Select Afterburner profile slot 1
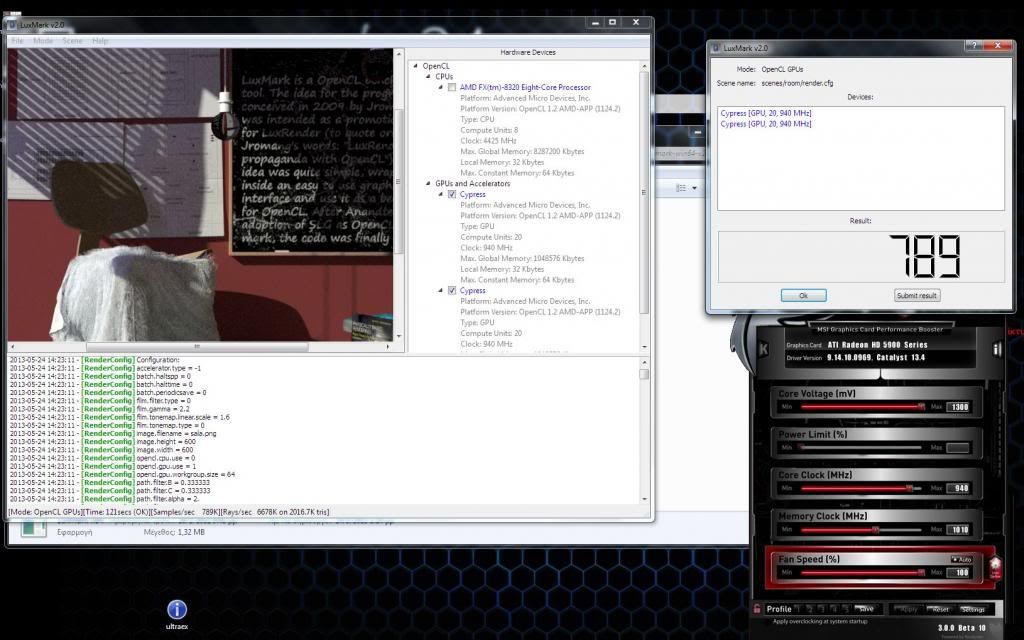This screenshot has height=640, width=1024. tap(798, 609)
